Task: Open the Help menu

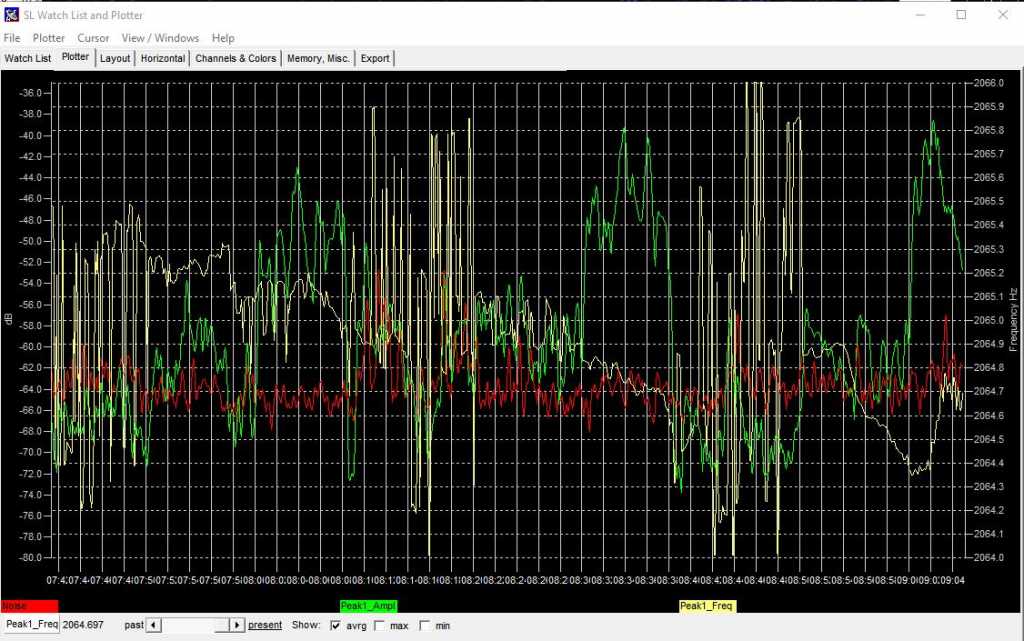Action: point(223,38)
